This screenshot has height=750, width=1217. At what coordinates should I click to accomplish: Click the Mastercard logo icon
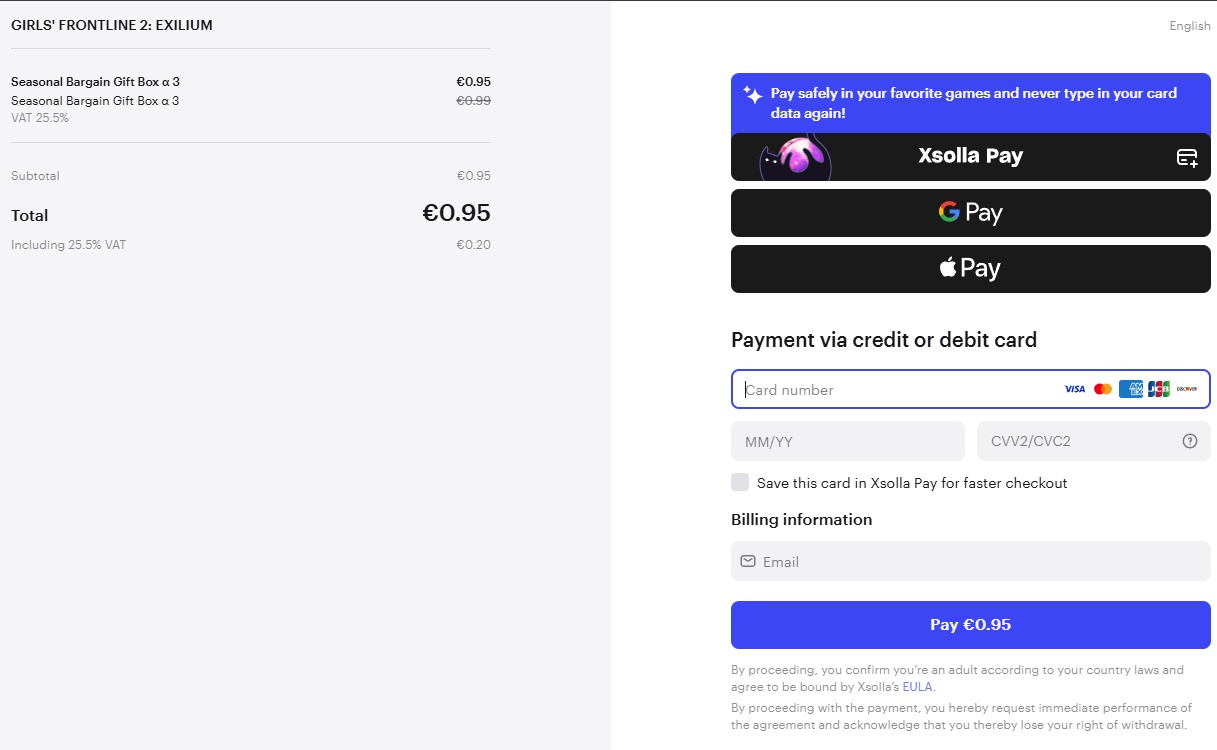coord(1103,389)
